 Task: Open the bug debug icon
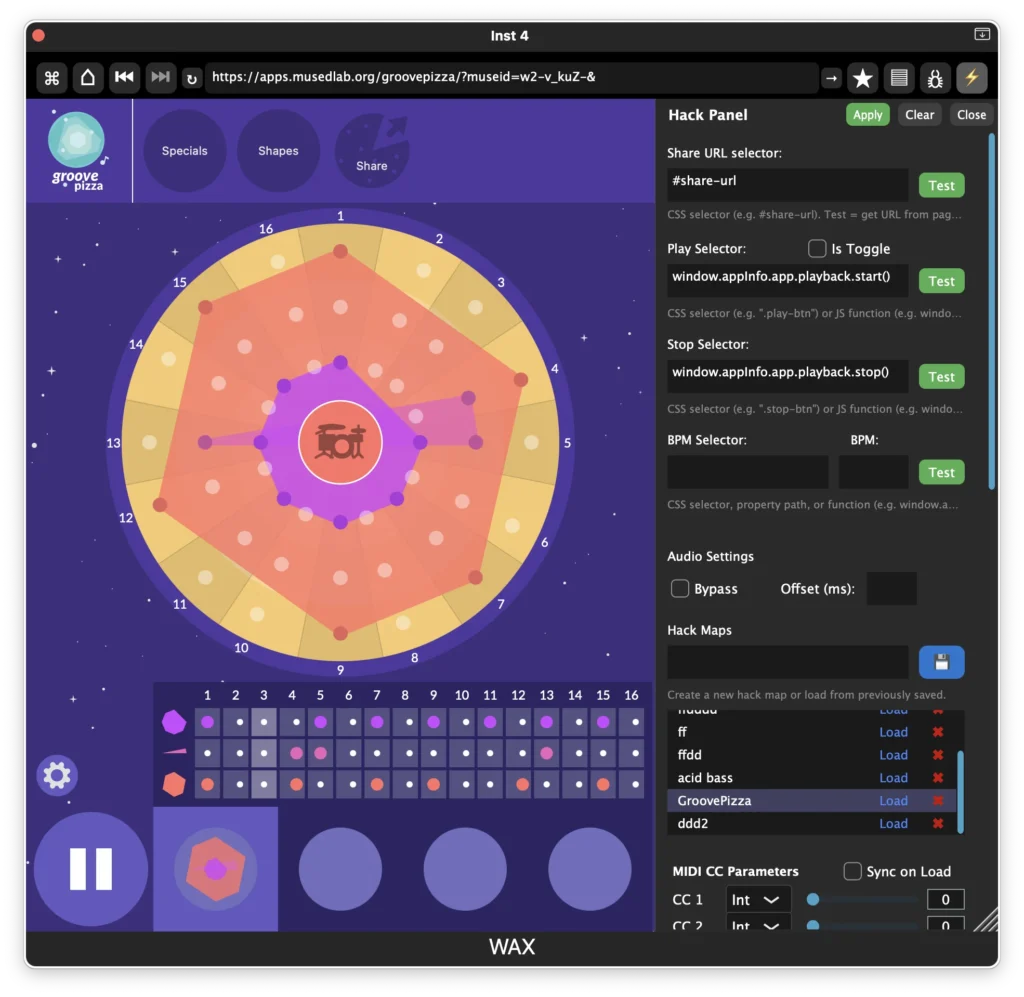point(936,77)
